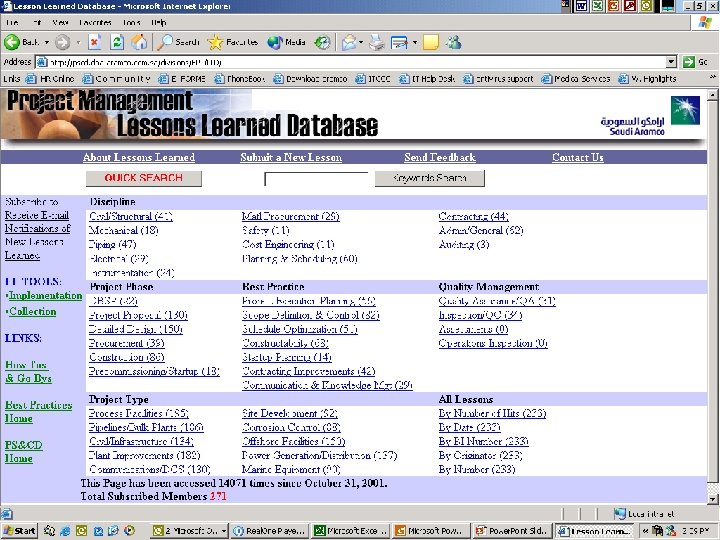Open the Tools menu
Viewport: 720px width, 540px height.
click(131, 22)
